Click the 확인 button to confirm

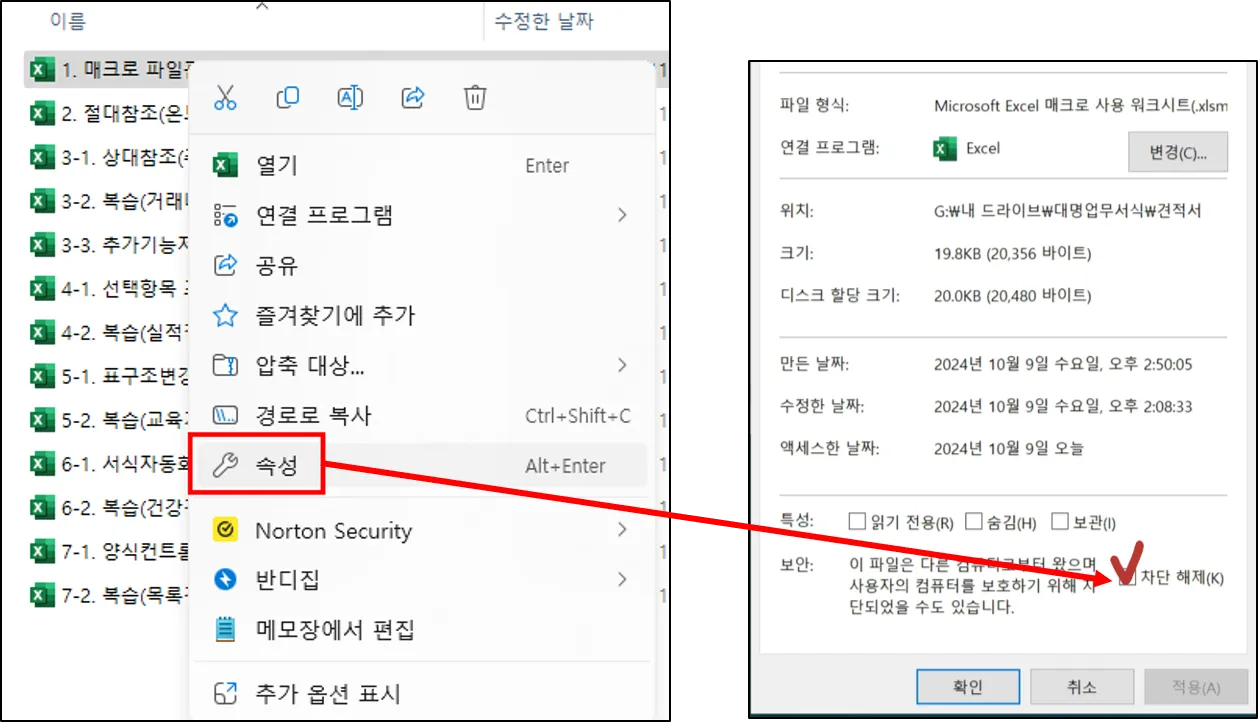(x=967, y=687)
